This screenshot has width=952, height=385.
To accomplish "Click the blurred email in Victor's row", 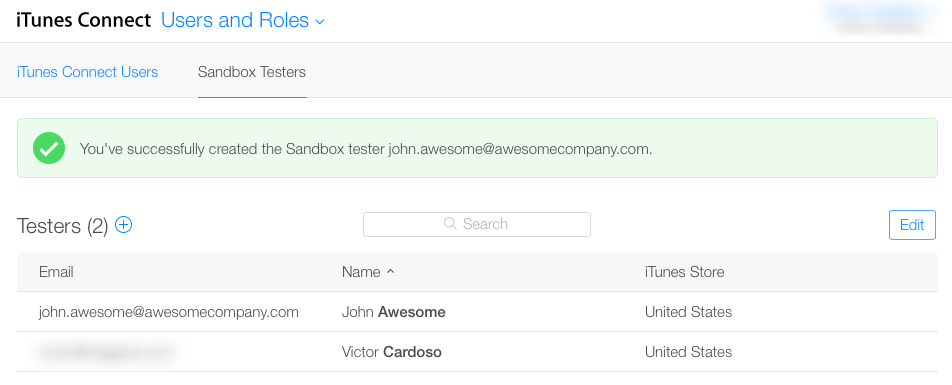I will [x=106, y=352].
